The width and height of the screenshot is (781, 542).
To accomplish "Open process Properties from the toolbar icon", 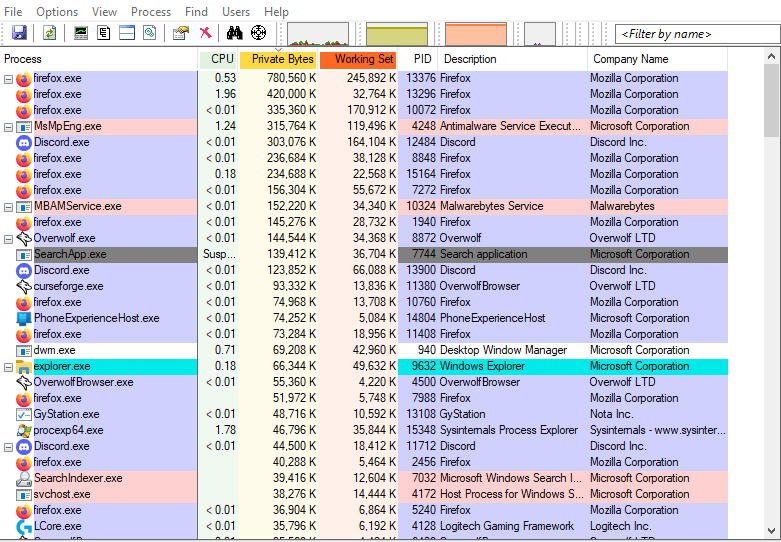I will point(181,33).
